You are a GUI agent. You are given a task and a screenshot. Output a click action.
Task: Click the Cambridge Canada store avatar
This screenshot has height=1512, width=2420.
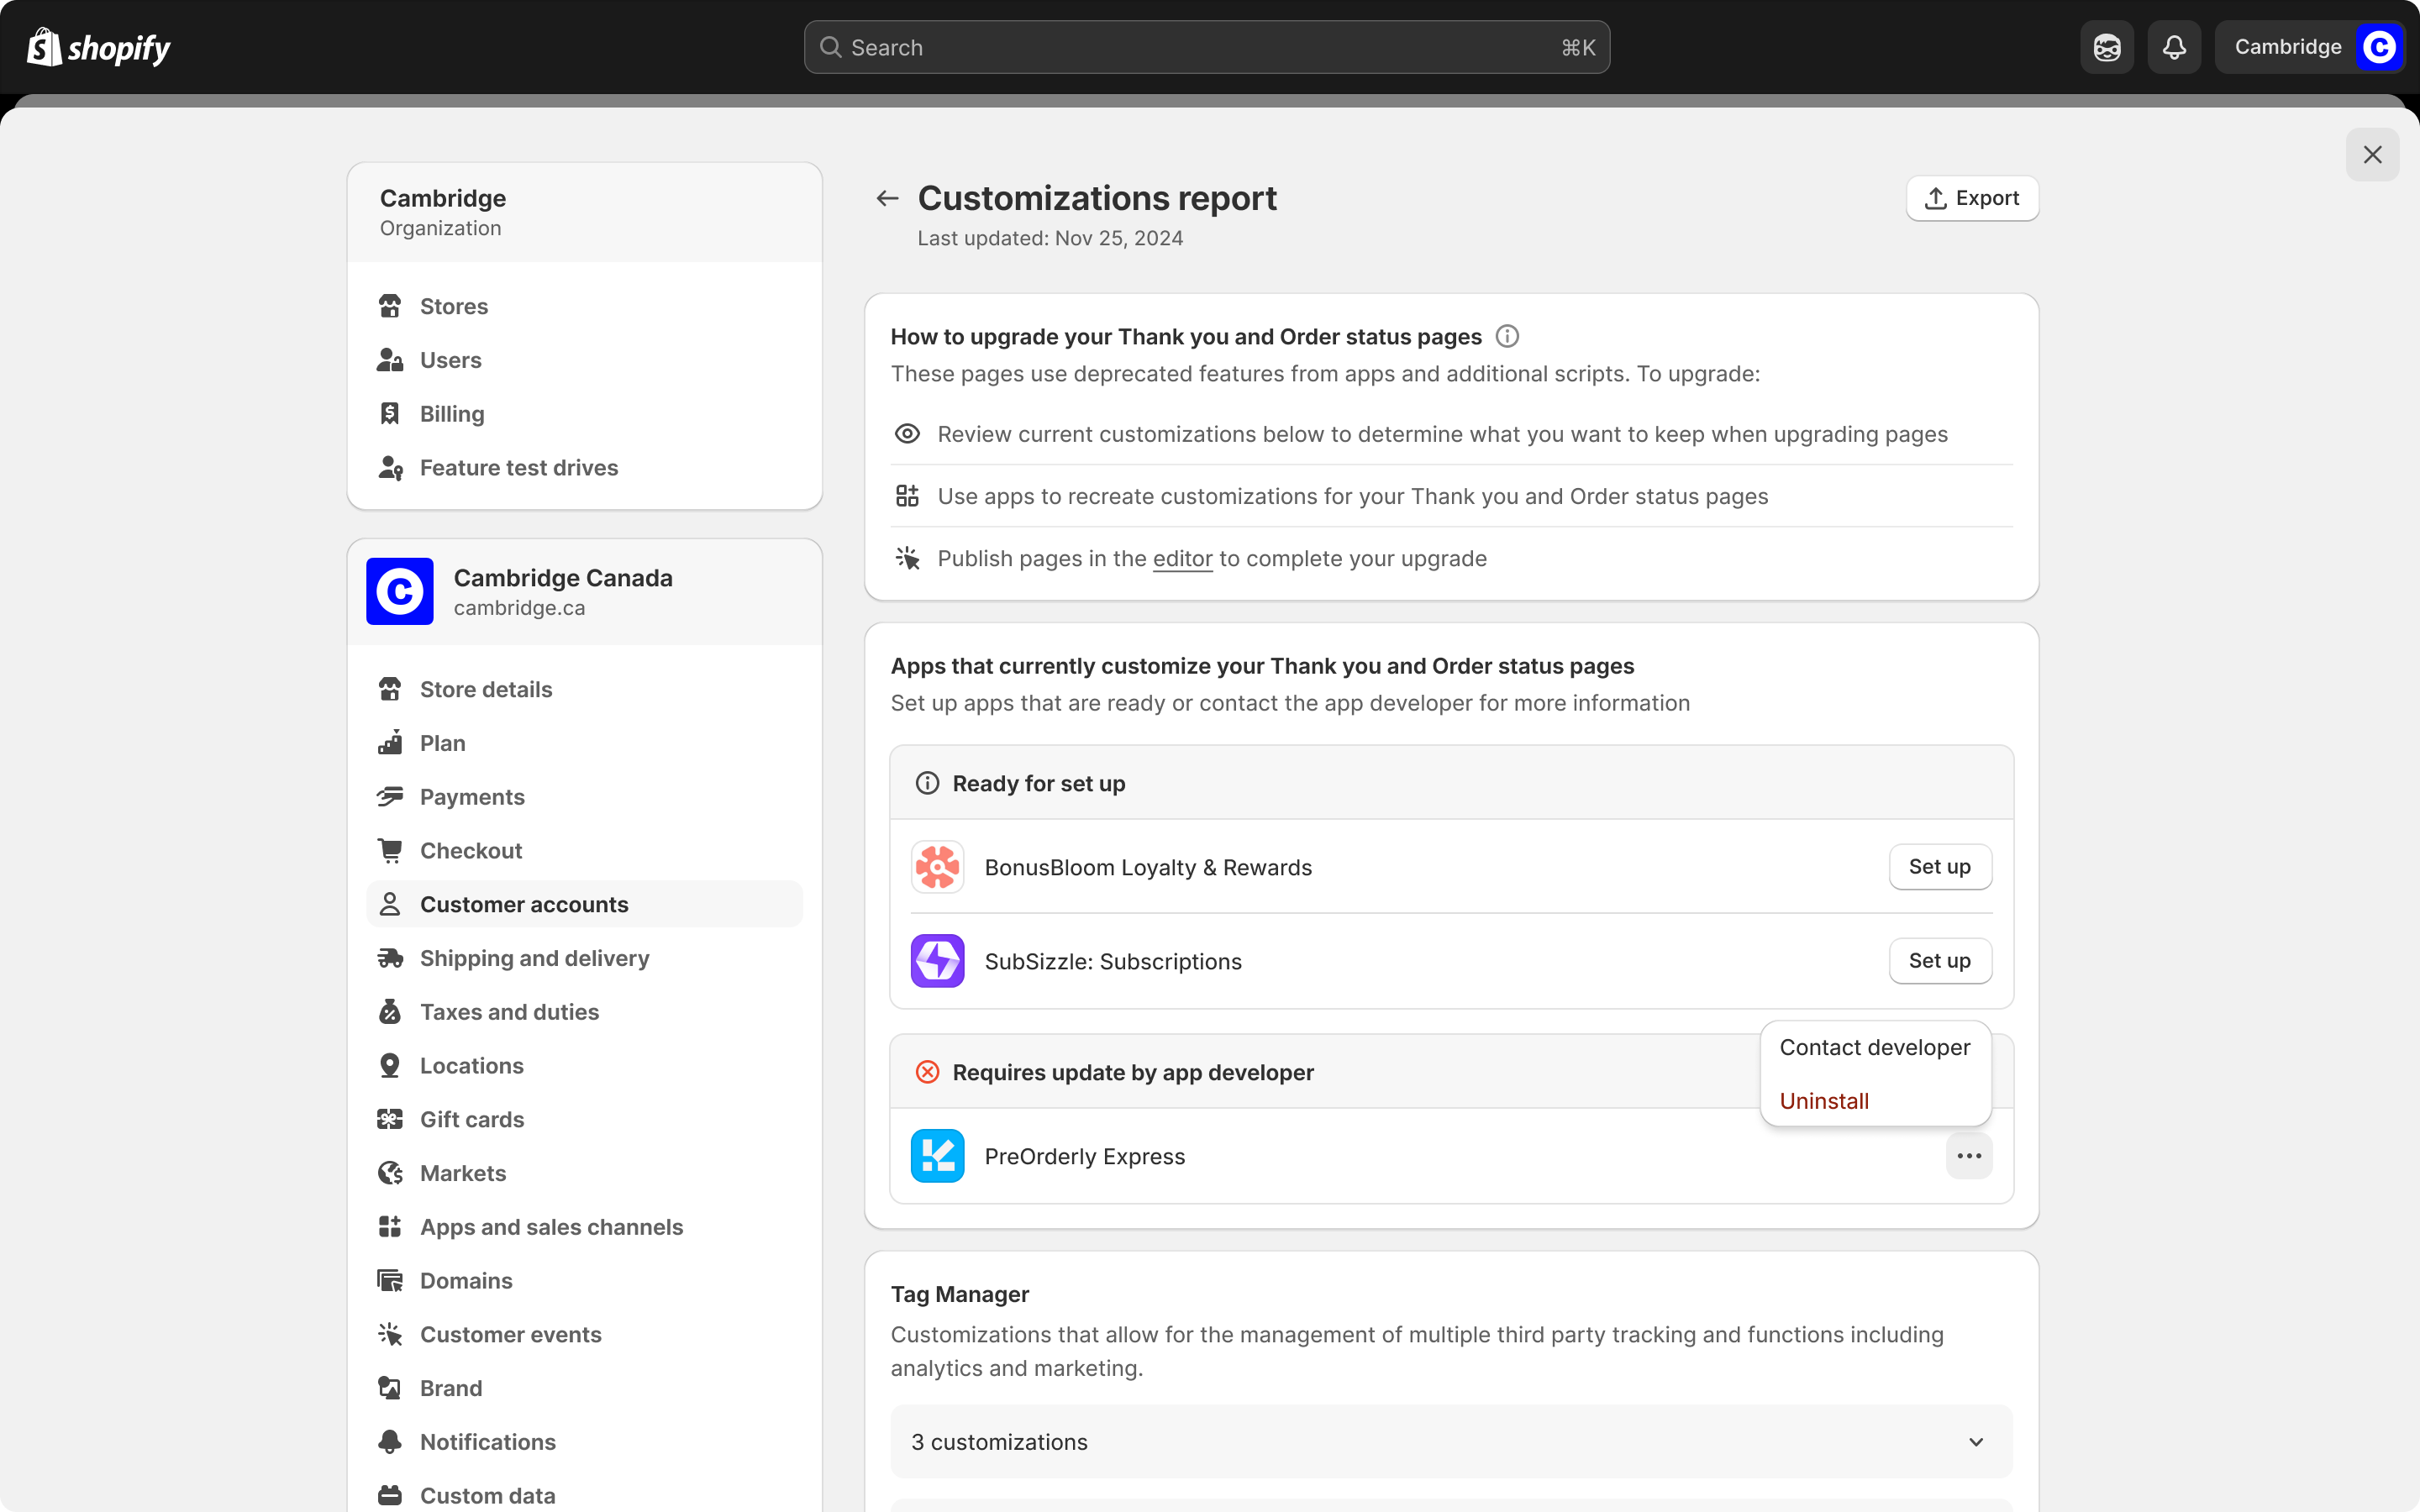click(399, 591)
